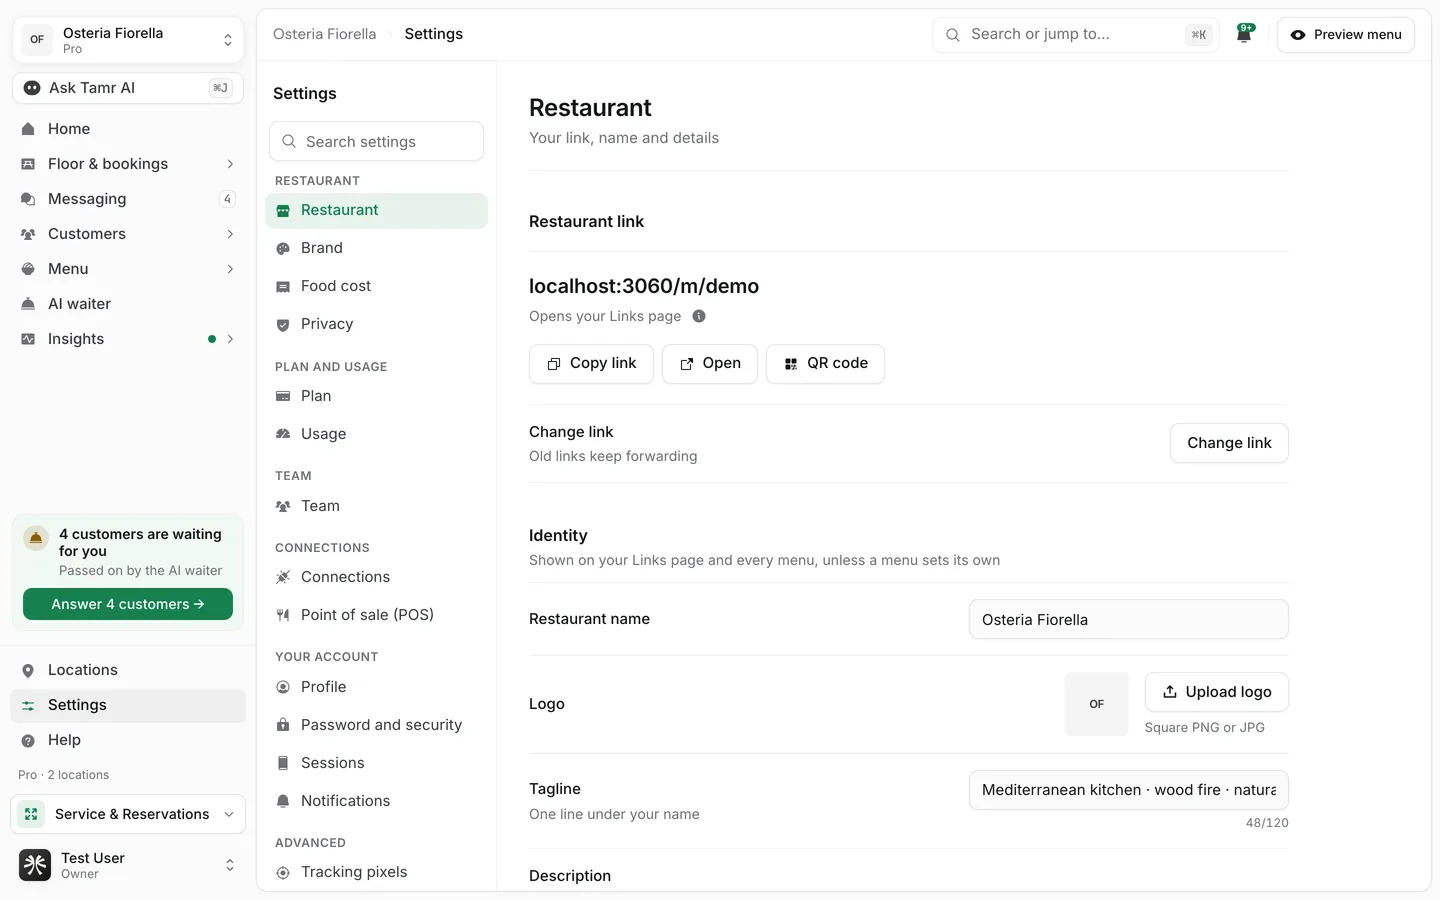
Task: Open the Service & Reservations dropdown
Action: (x=128, y=814)
